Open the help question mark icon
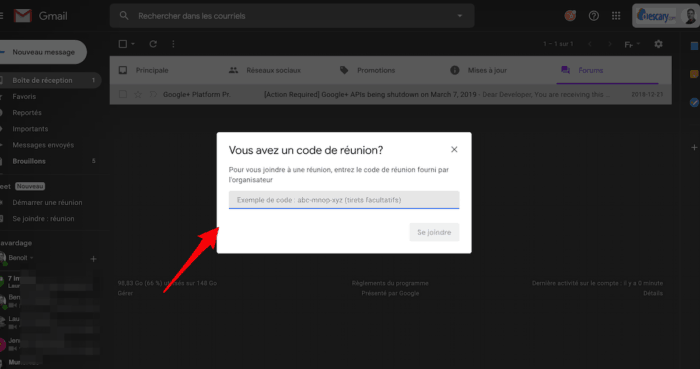700x369 pixels. (593, 16)
